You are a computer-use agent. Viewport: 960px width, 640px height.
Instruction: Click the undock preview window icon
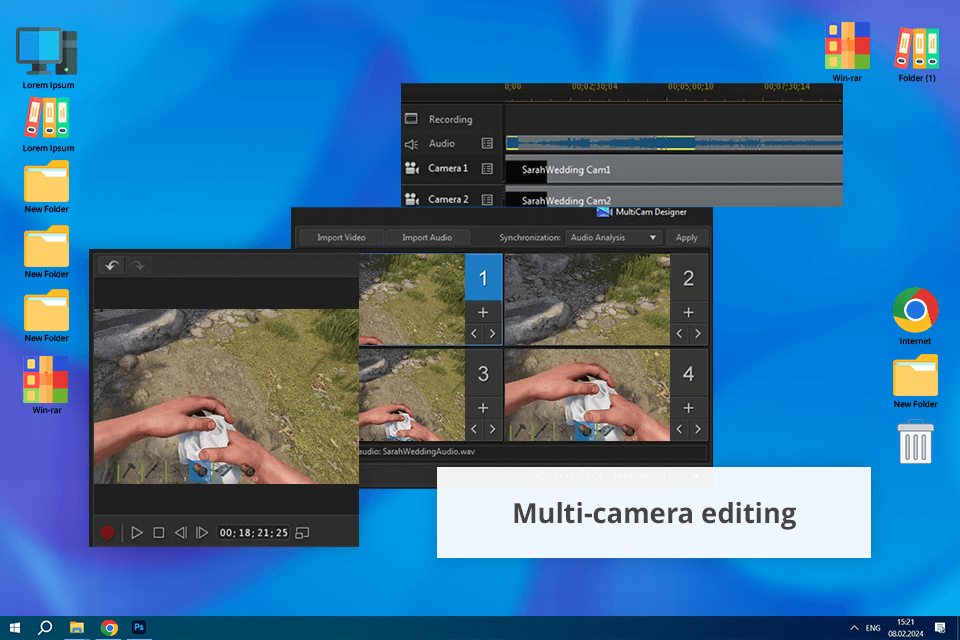303,533
